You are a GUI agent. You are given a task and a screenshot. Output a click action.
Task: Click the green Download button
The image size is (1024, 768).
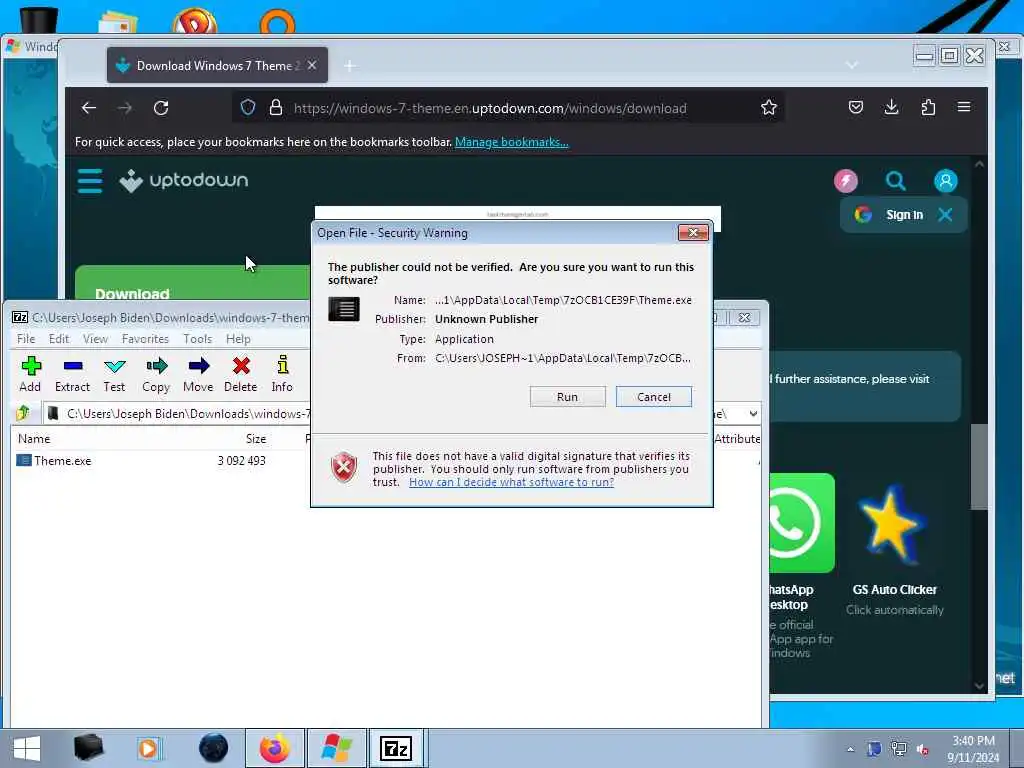193,283
